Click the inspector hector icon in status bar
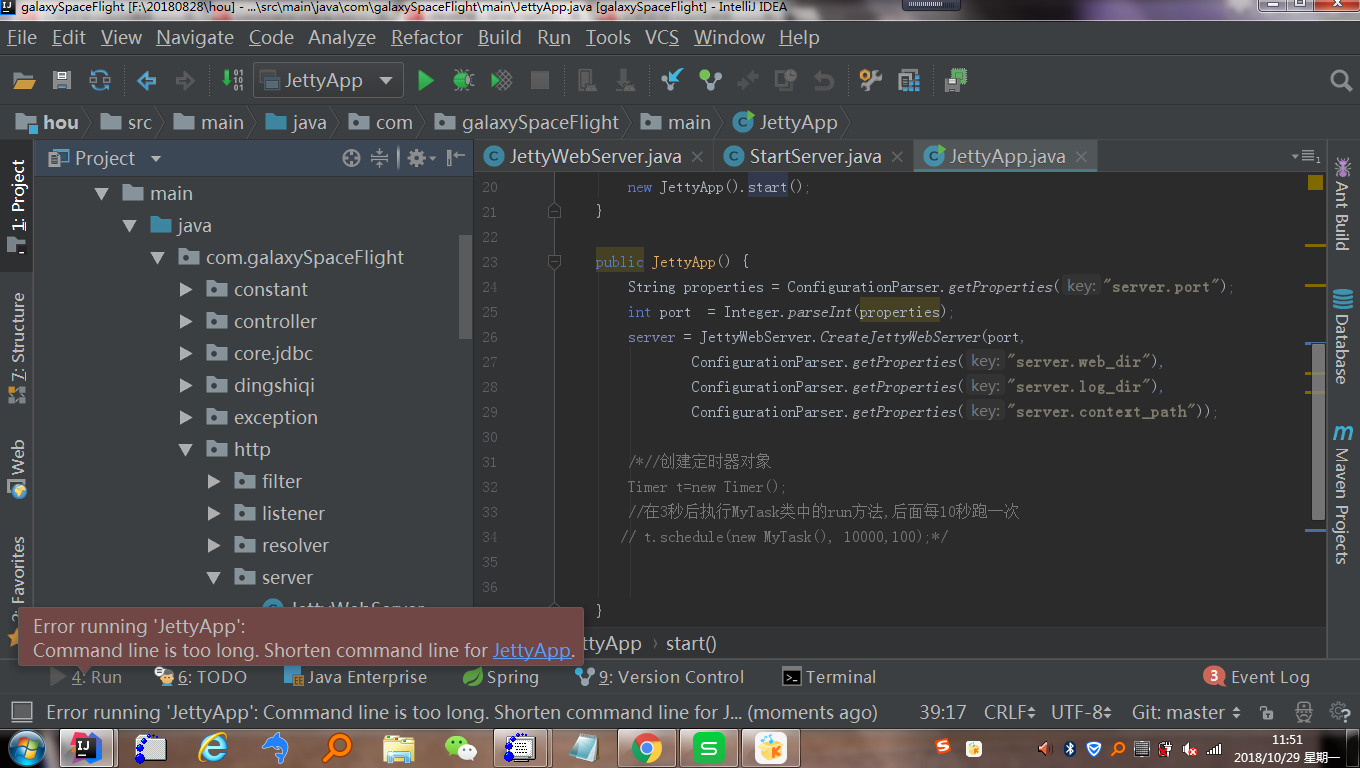The height and width of the screenshot is (768, 1360). pos(1304,712)
